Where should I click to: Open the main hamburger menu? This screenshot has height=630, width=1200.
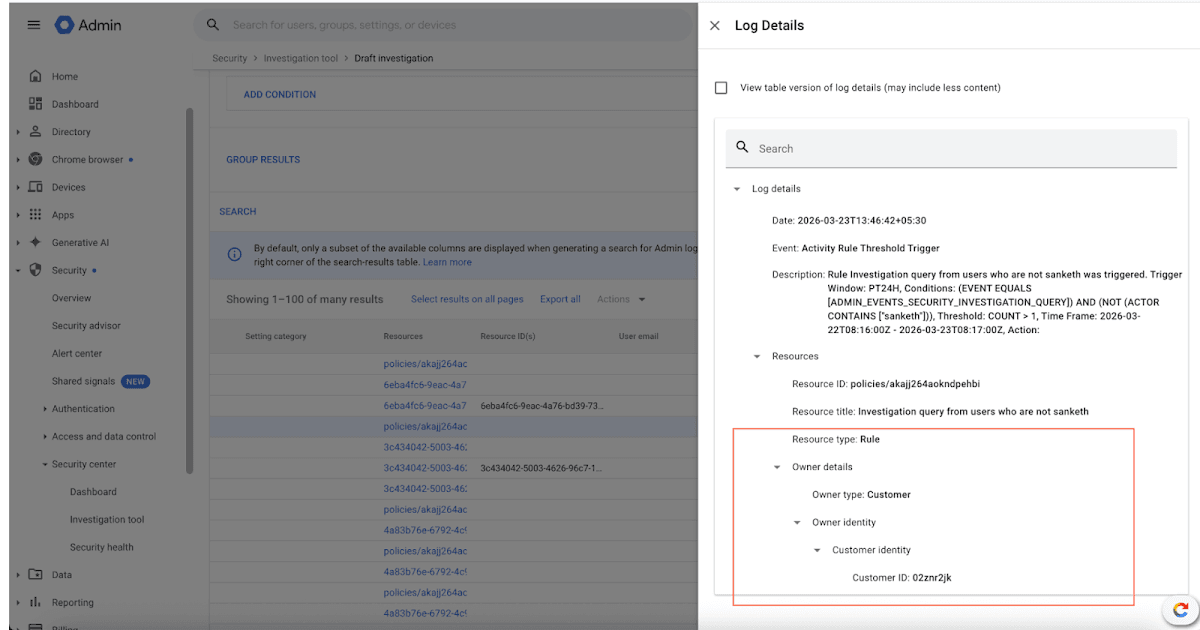34,24
